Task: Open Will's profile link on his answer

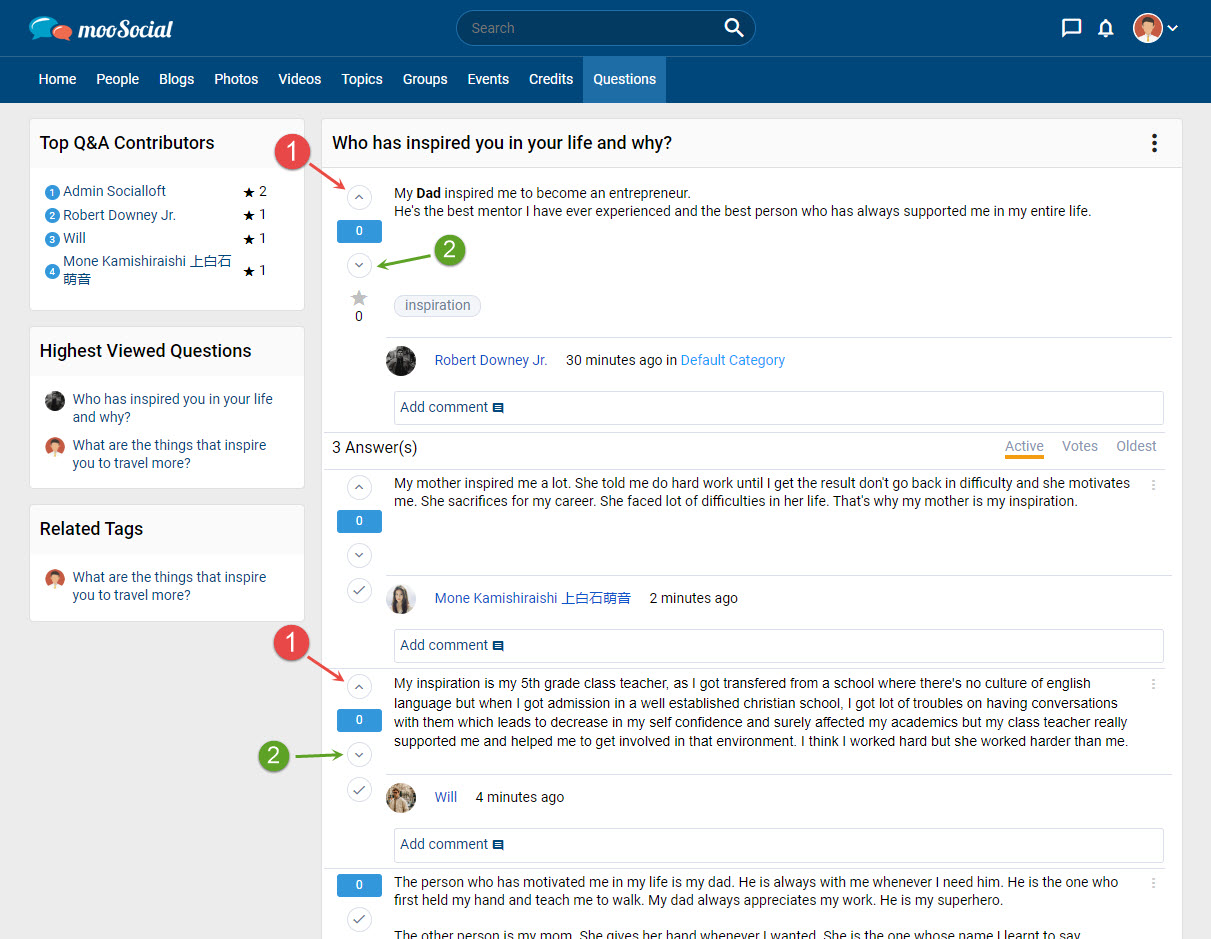Action: click(446, 798)
